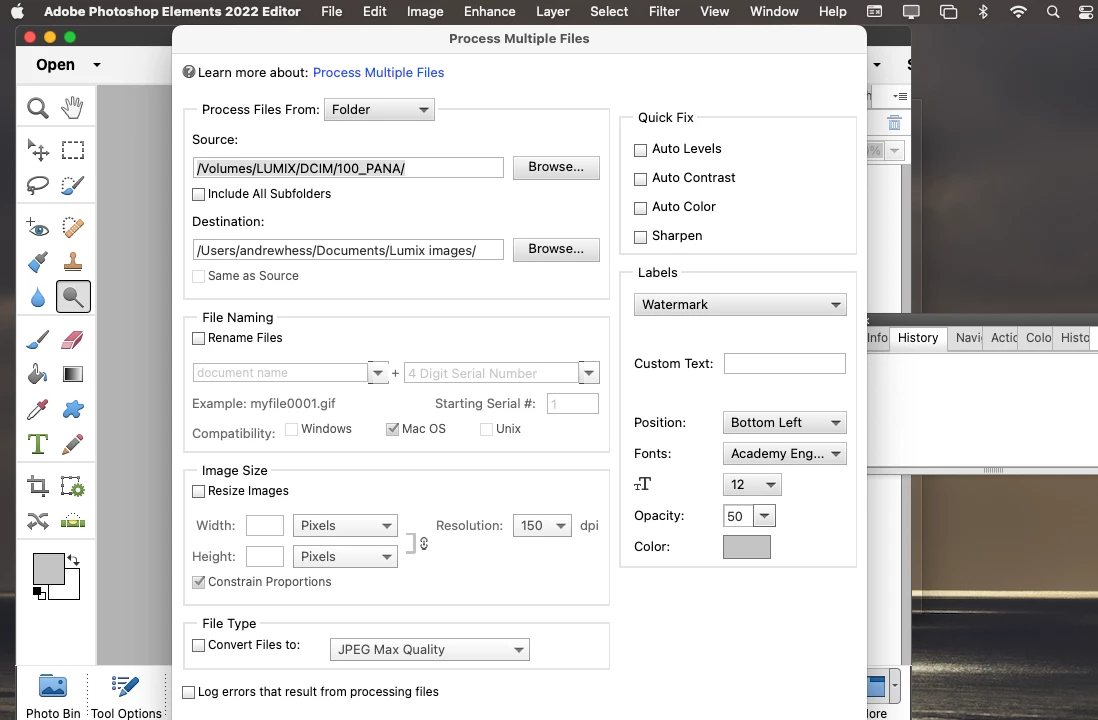Select the Gradient tool

tap(73, 374)
